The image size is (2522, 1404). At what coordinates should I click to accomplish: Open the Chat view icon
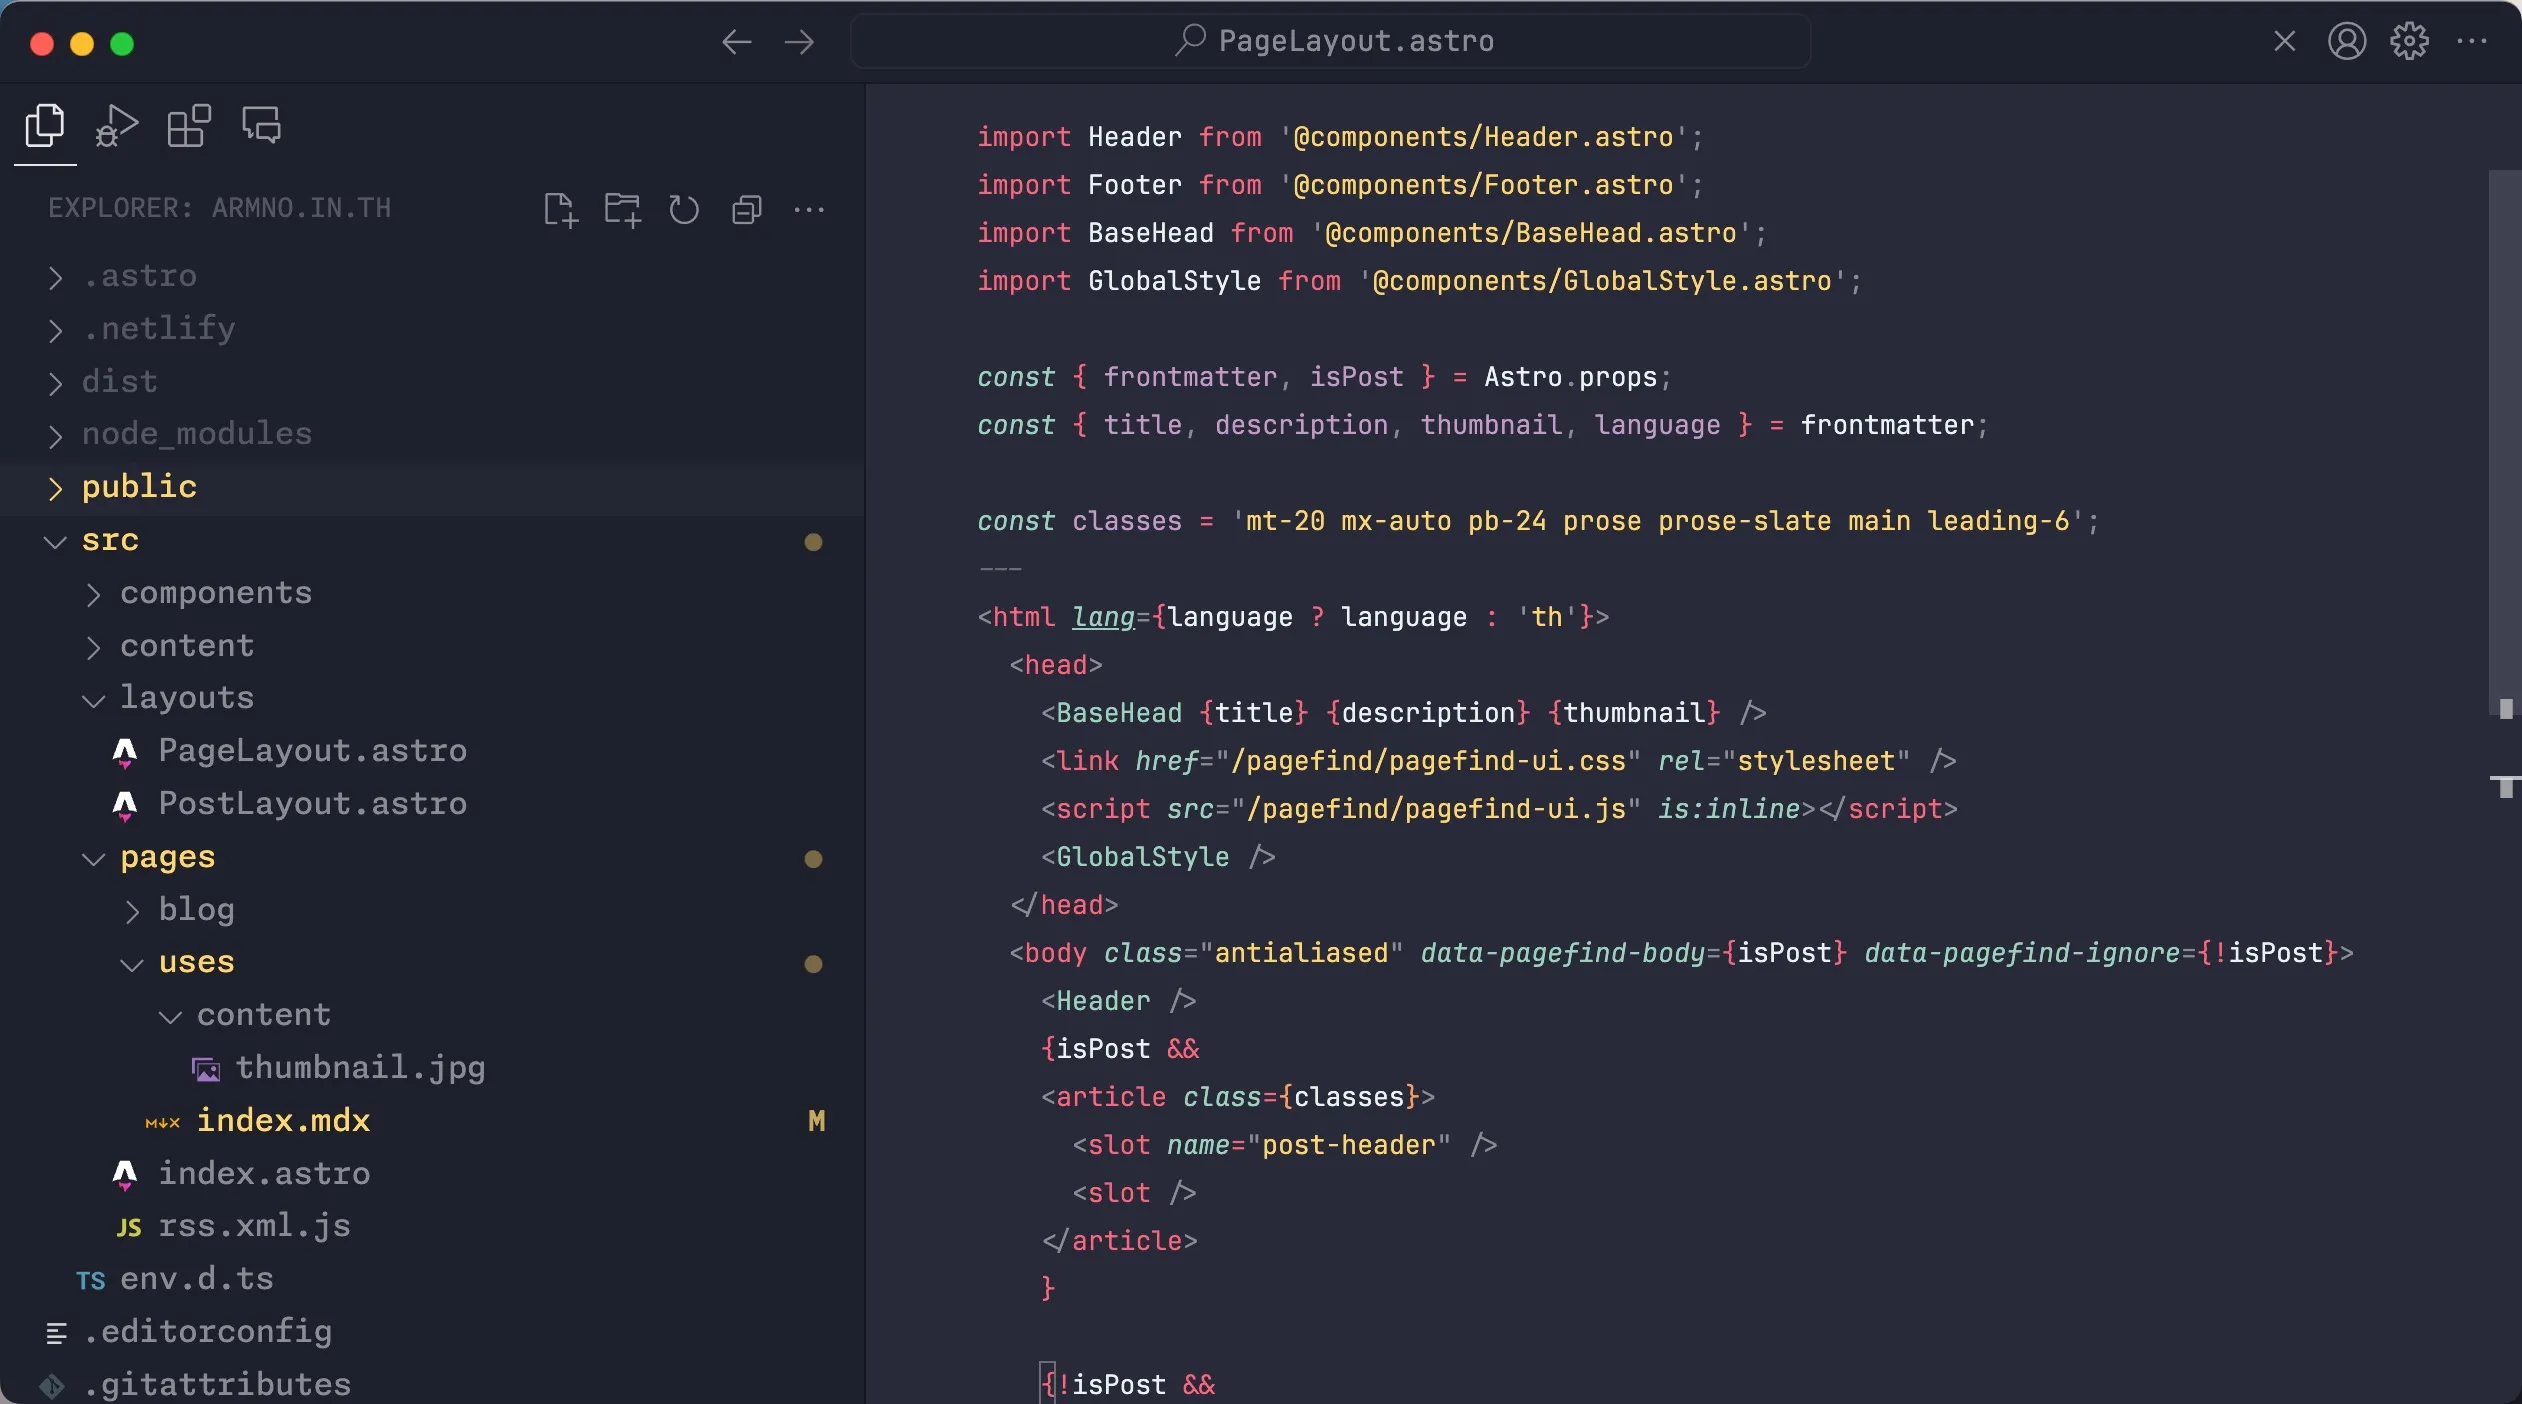[261, 126]
